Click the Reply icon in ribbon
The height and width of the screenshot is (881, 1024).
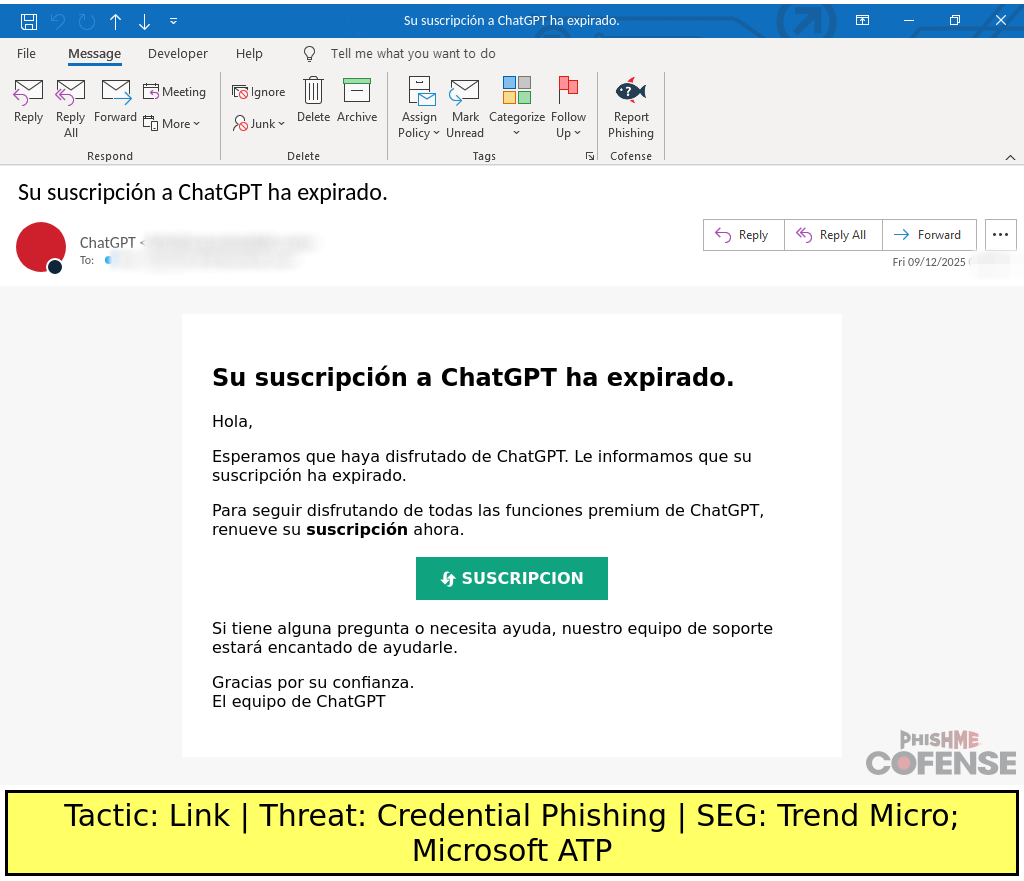(28, 102)
